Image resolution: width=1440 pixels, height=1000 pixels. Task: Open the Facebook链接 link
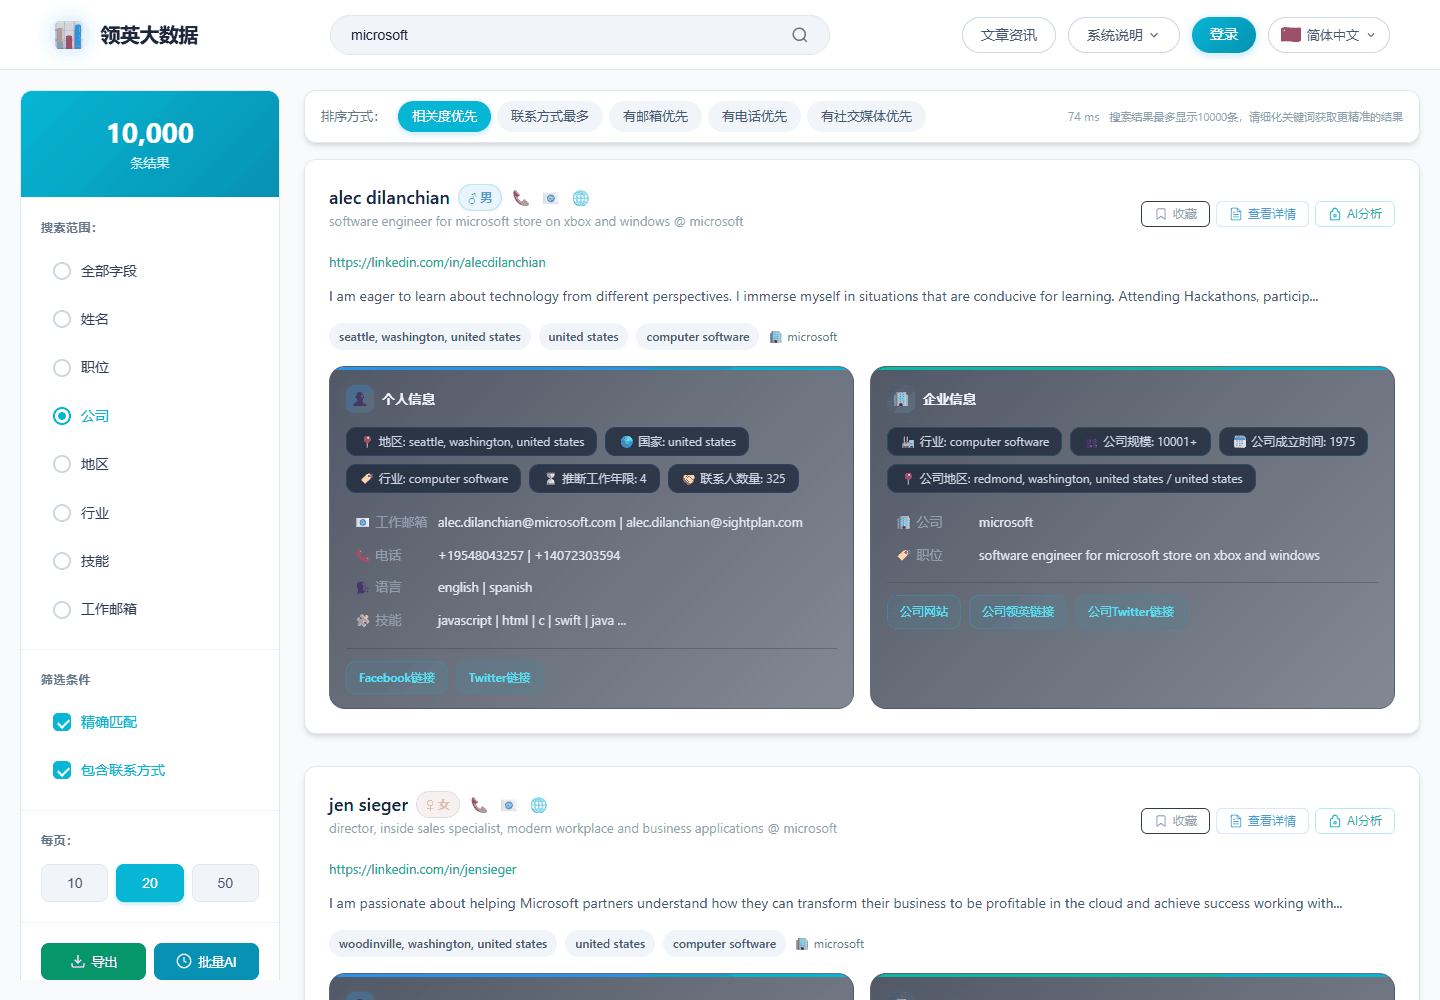tap(397, 678)
